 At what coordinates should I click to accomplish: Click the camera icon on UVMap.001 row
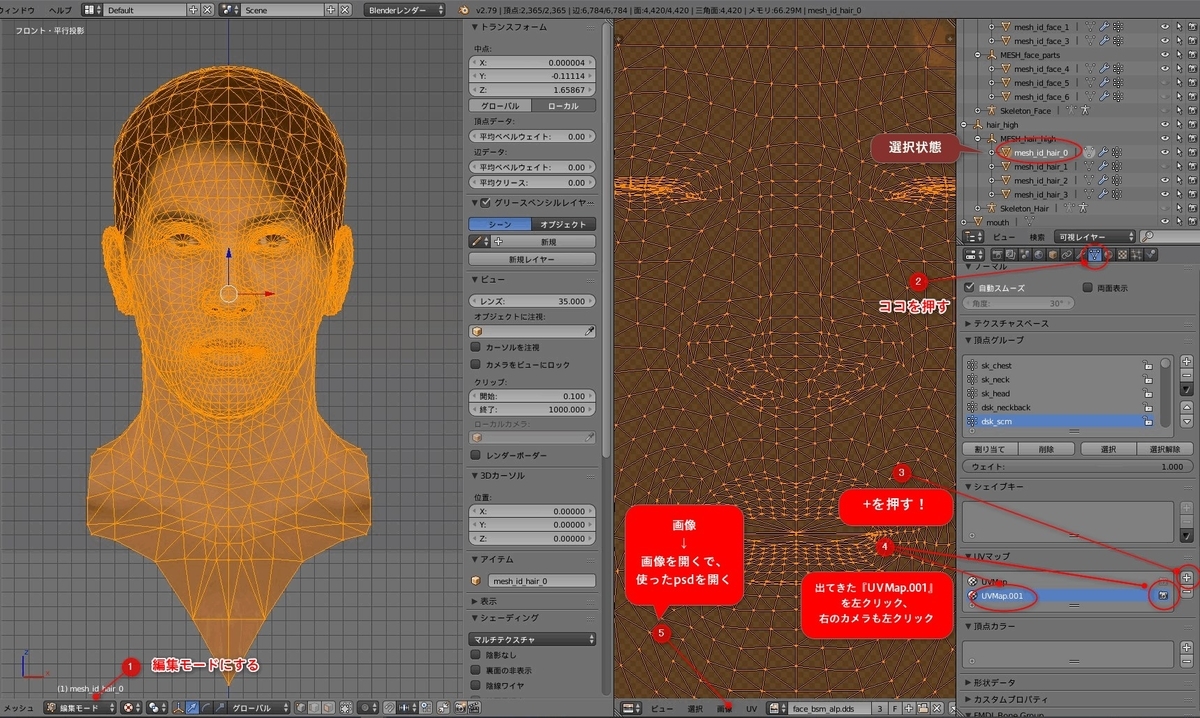tap(1164, 595)
